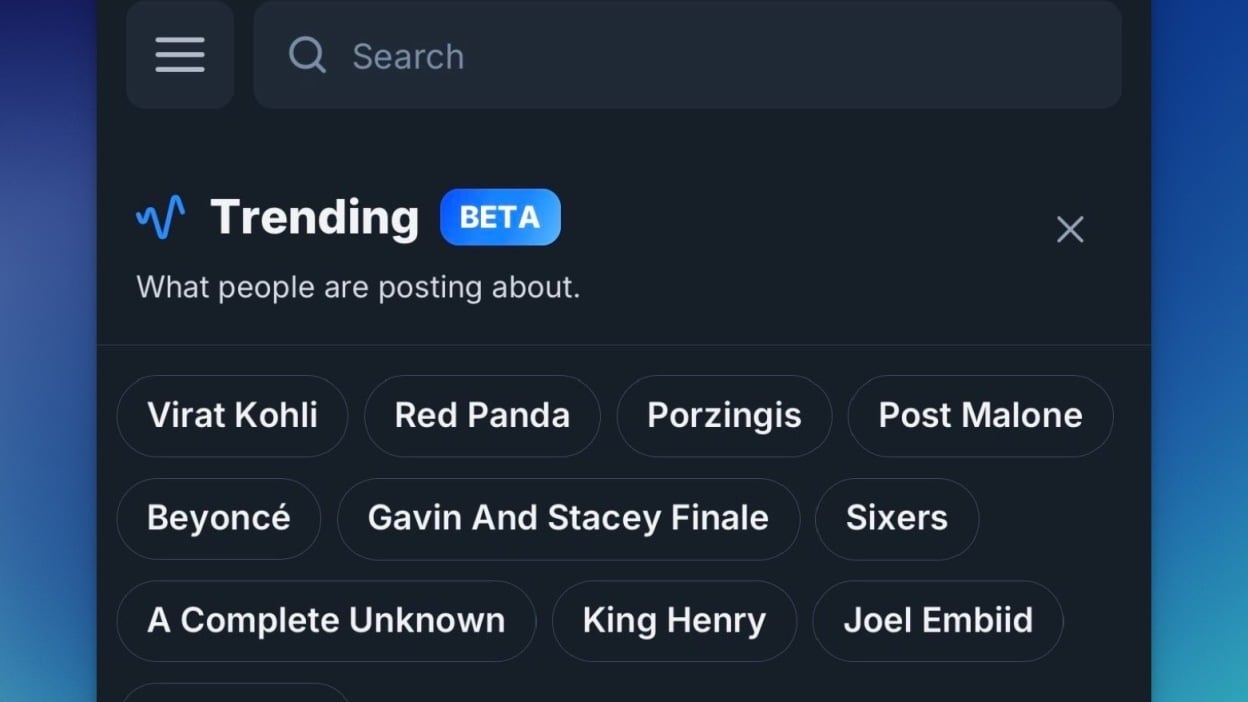The width and height of the screenshot is (1248, 702).
Task: Tap the King Henry topic chip
Action: tap(674, 620)
